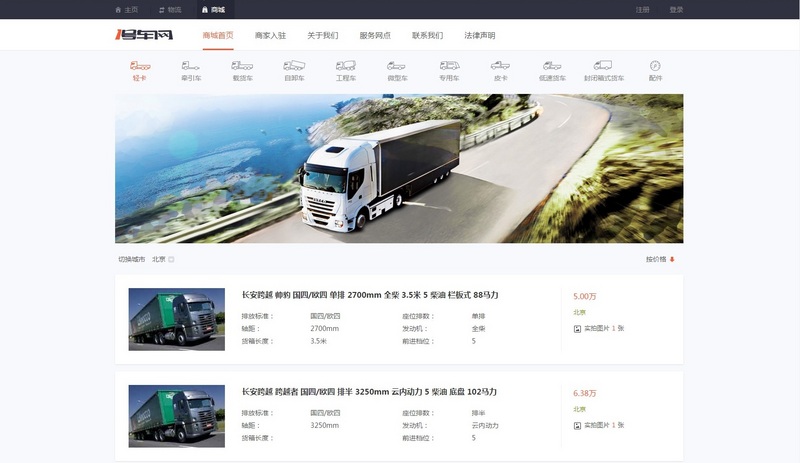Open the 北京 city switch selector
800x463 pixels.
[163, 259]
